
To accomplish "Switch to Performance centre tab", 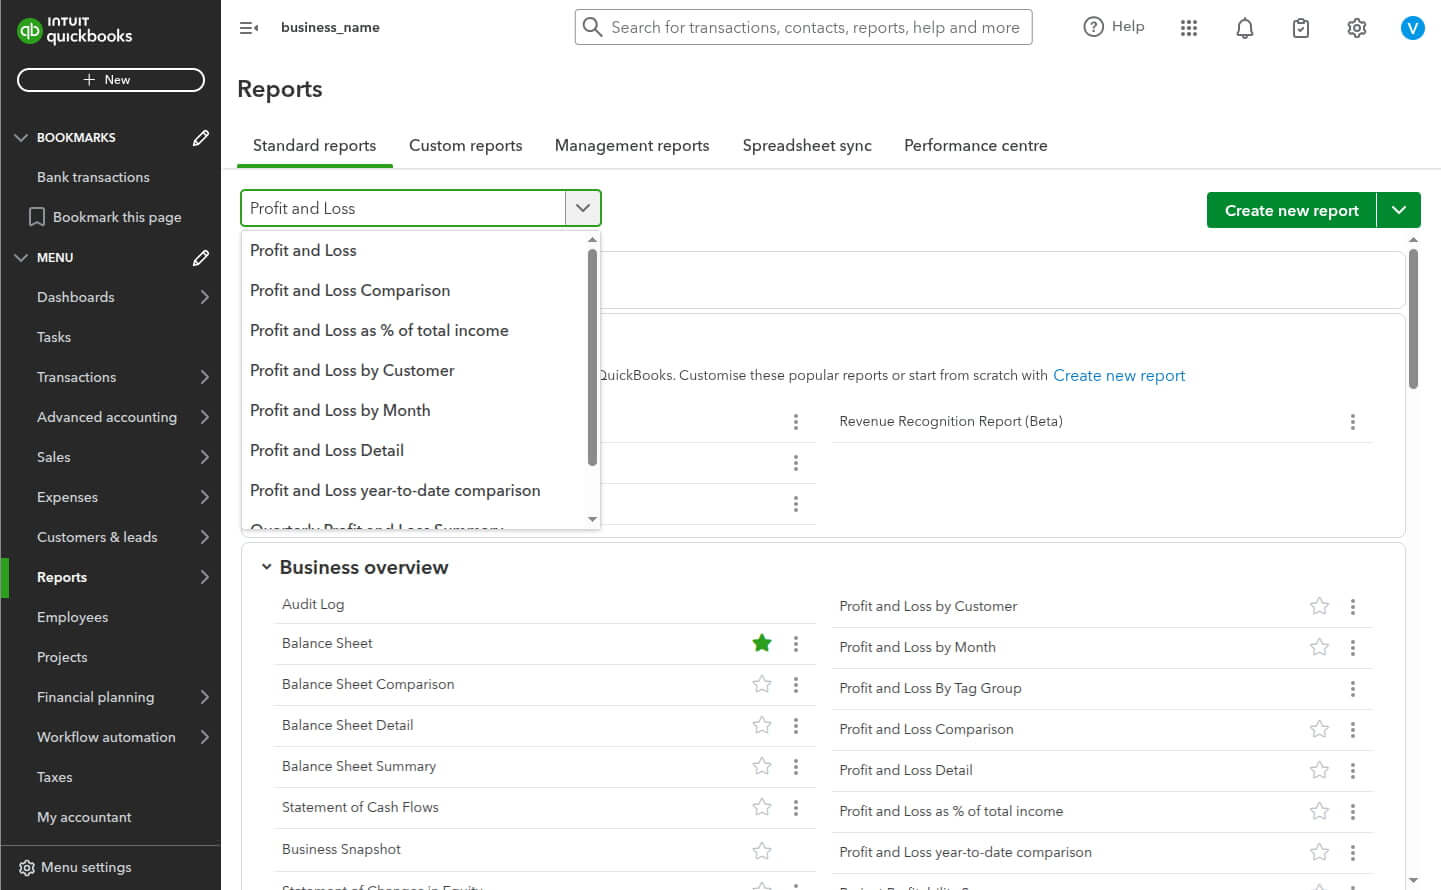I will [976, 145].
